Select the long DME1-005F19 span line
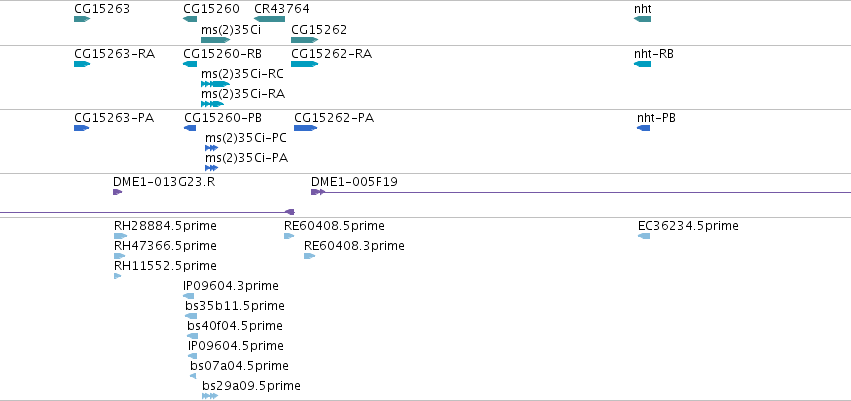Image resolution: width=851 pixels, height=401 pixels. tap(588, 192)
